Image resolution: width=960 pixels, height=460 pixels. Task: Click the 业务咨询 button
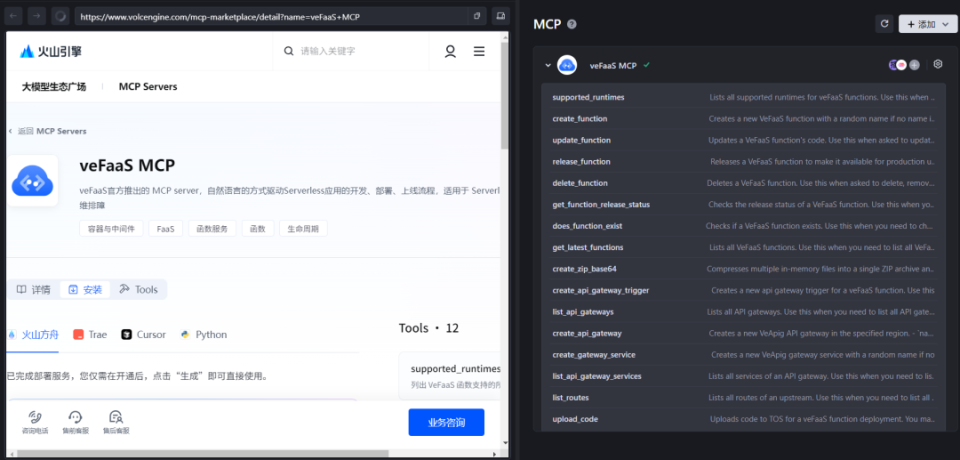tap(446, 422)
